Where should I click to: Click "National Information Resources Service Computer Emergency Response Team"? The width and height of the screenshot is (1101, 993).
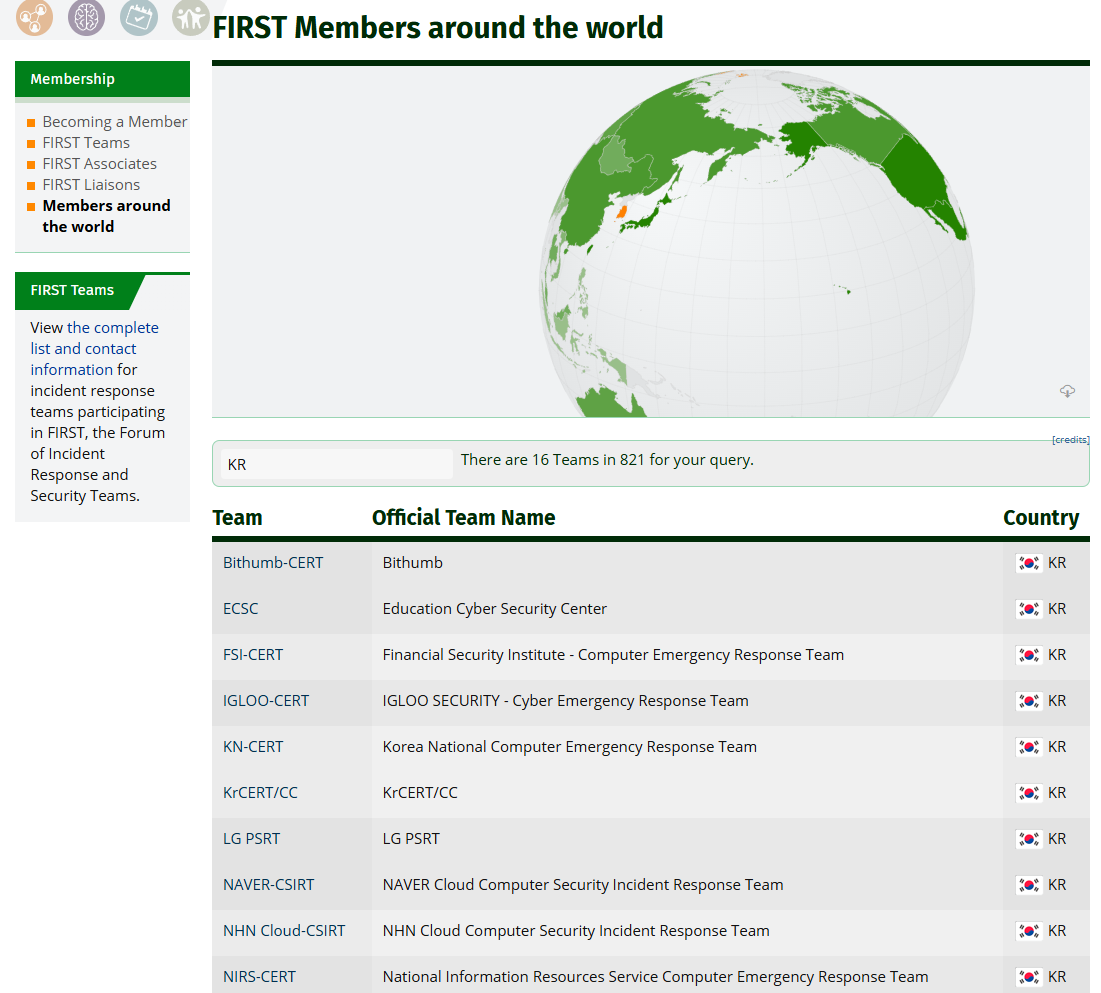tap(655, 977)
